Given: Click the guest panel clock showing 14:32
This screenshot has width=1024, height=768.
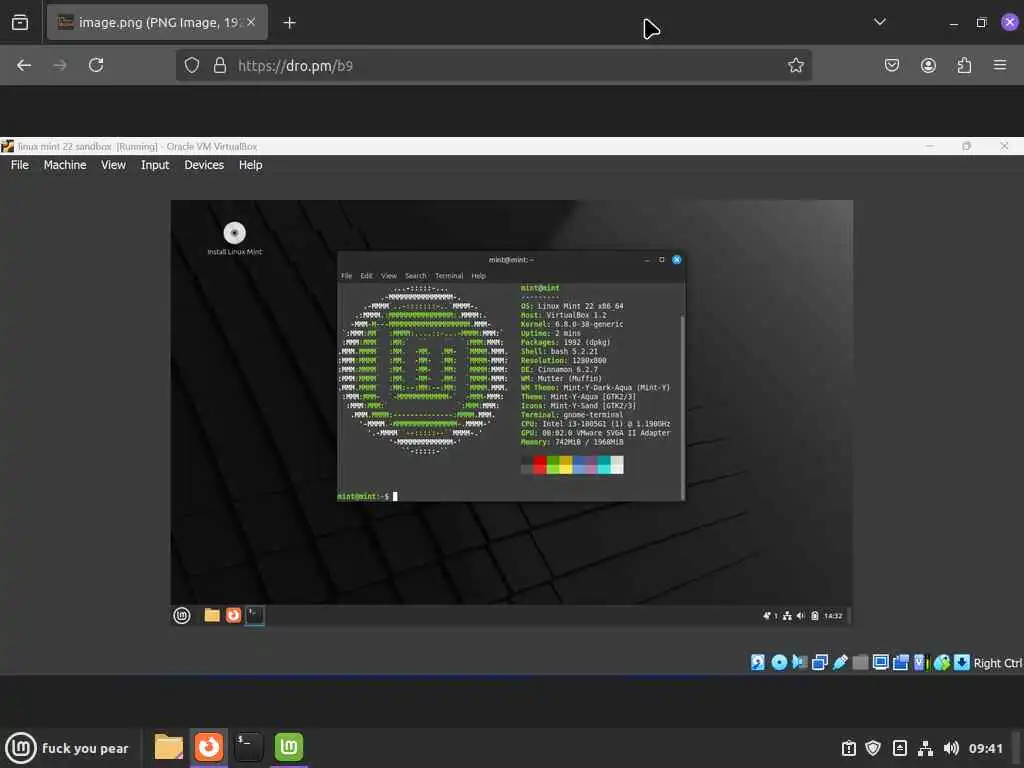Looking at the screenshot, I should pyautogui.click(x=833, y=616).
